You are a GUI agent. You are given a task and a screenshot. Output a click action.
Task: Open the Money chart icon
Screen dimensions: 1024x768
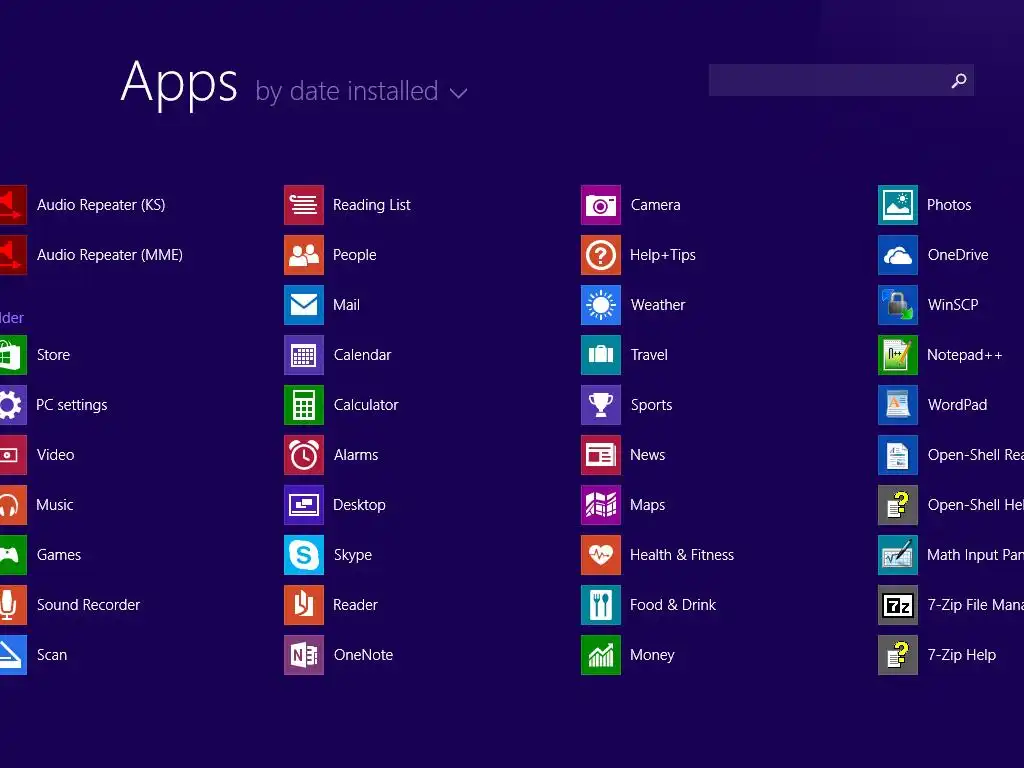tap(601, 654)
